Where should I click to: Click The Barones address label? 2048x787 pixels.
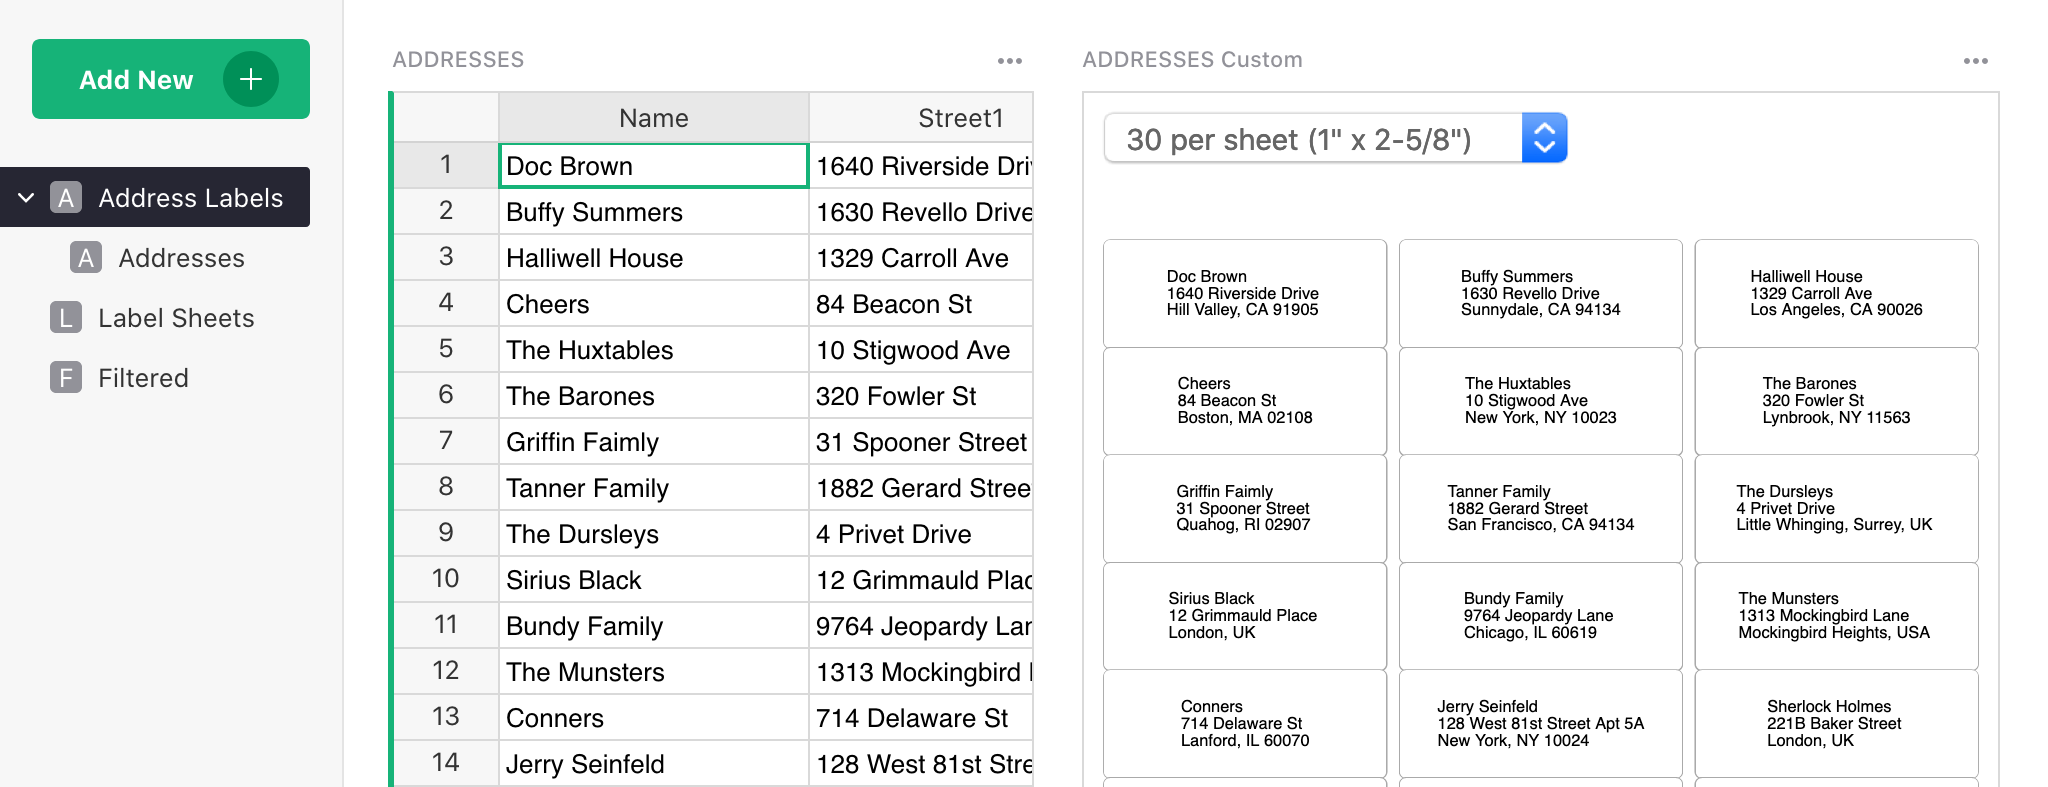click(1837, 401)
